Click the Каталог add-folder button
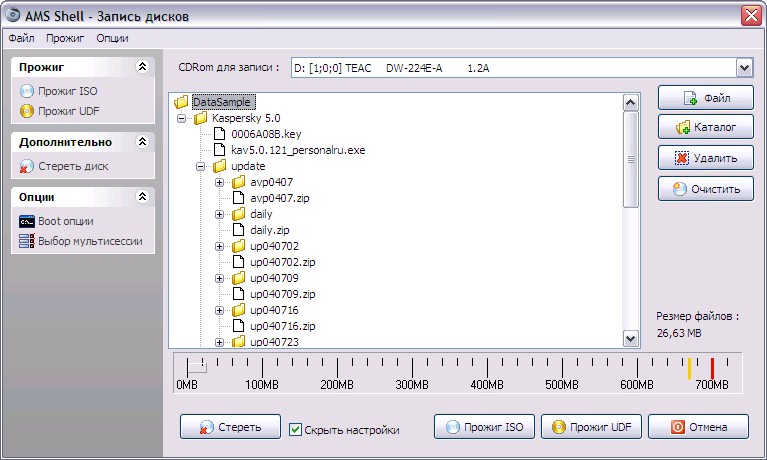The height and width of the screenshot is (460, 767). [x=705, y=127]
